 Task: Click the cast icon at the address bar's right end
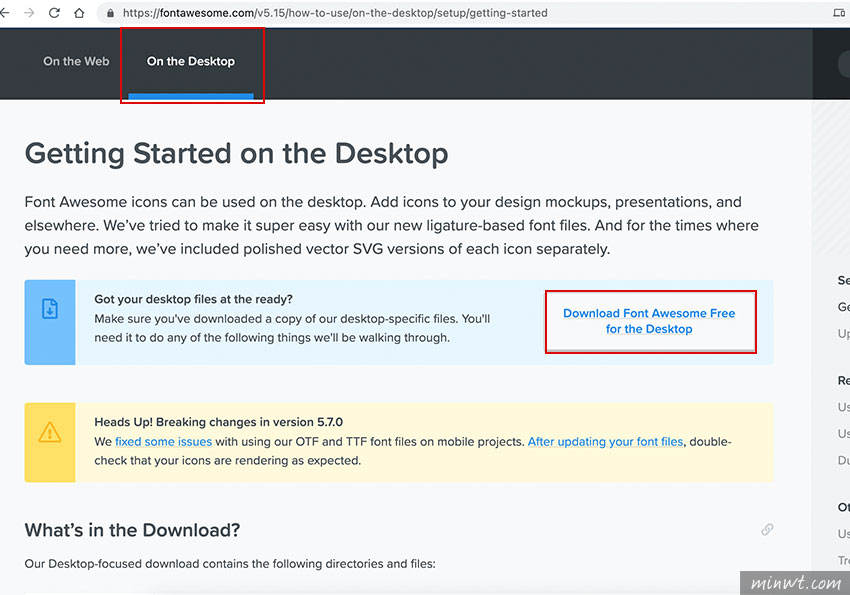pos(839,12)
